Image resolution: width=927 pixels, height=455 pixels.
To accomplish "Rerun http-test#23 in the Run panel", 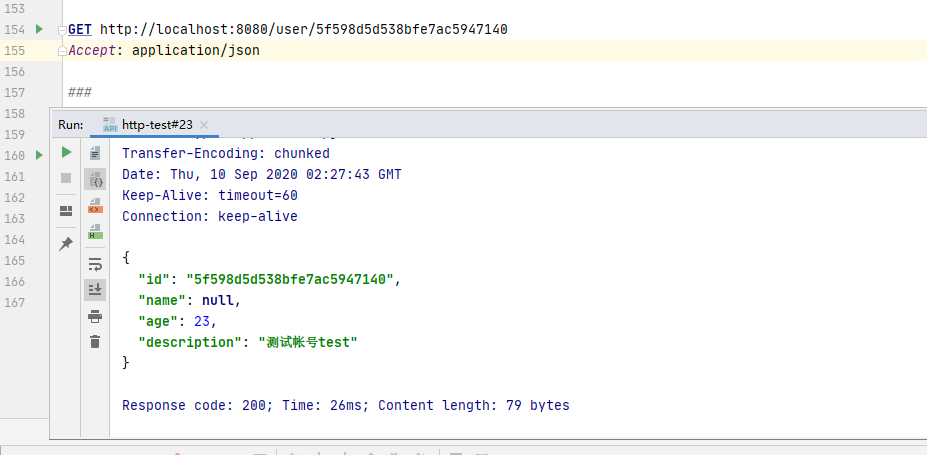I will point(66,152).
